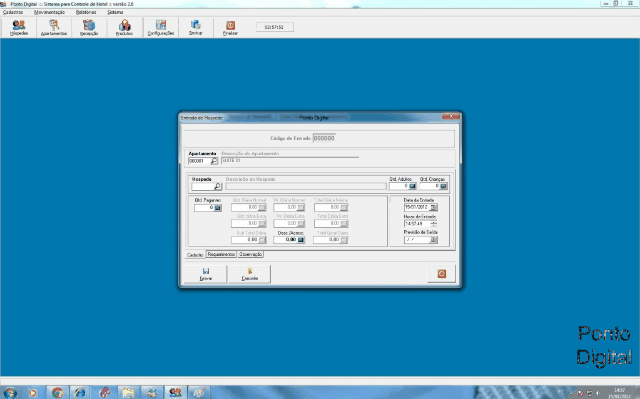
Task: Open the Sistema menu
Action: [x=115, y=12]
